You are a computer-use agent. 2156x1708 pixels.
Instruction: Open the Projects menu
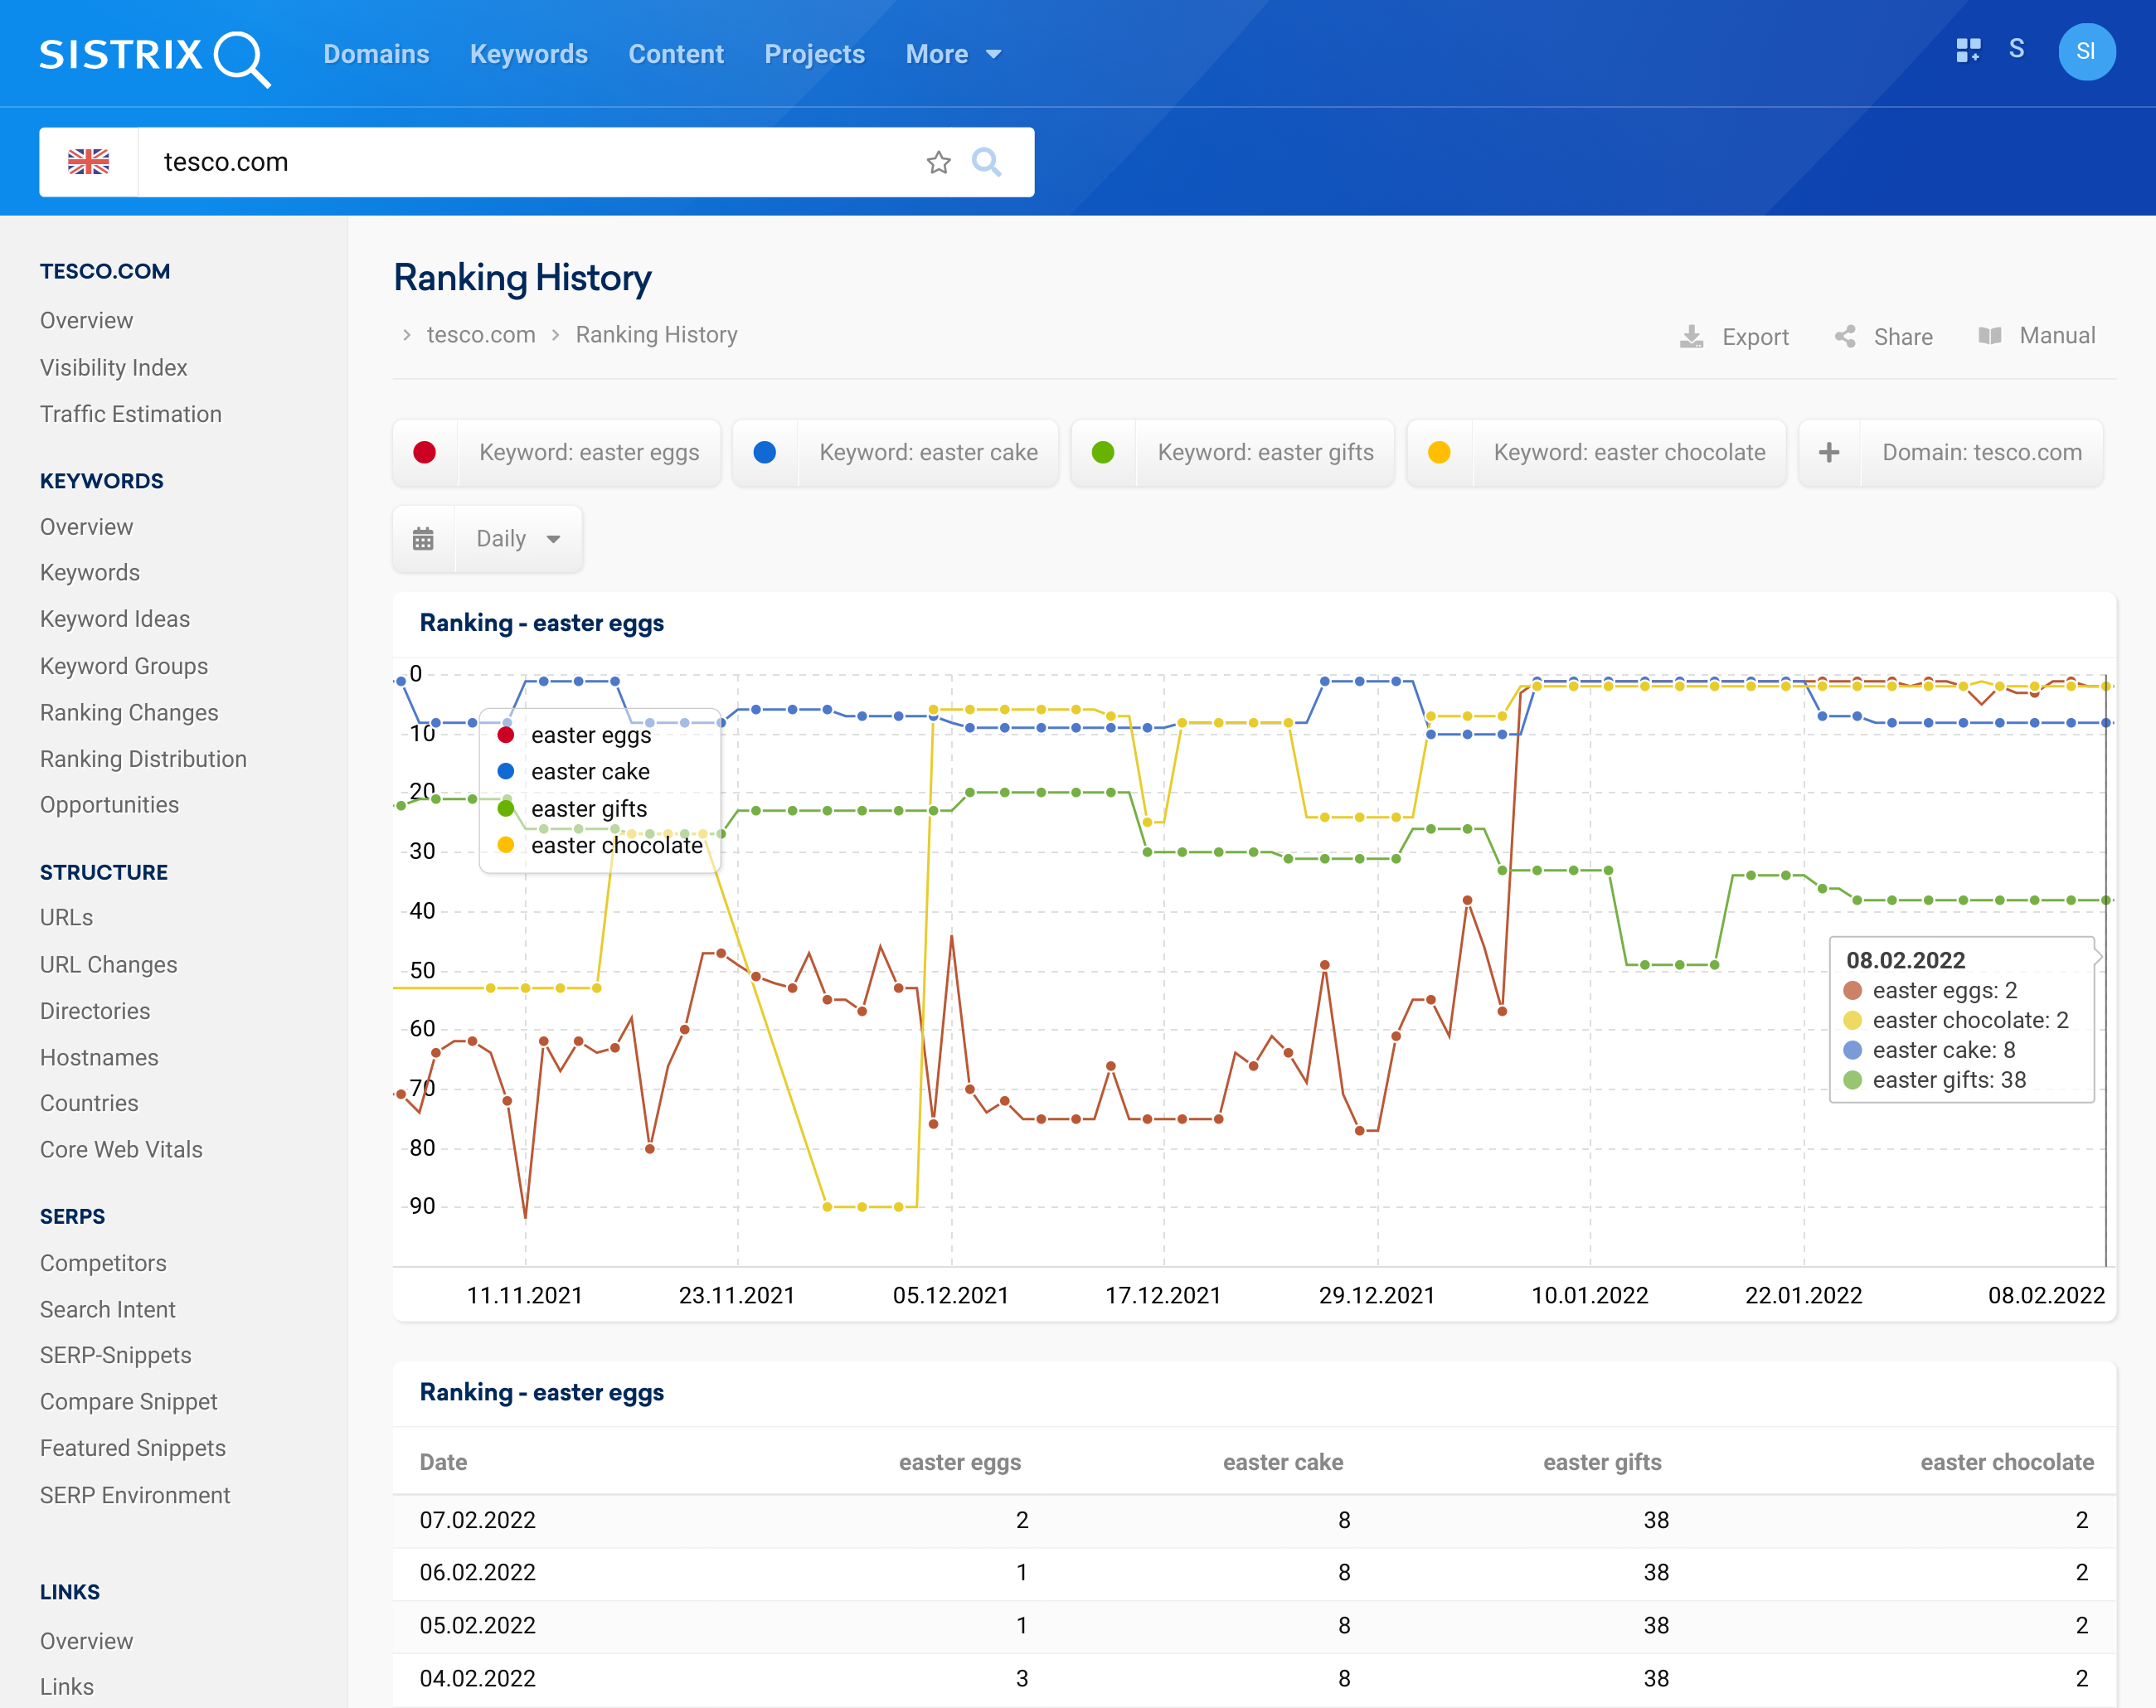pyautogui.click(x=815, y=54)
